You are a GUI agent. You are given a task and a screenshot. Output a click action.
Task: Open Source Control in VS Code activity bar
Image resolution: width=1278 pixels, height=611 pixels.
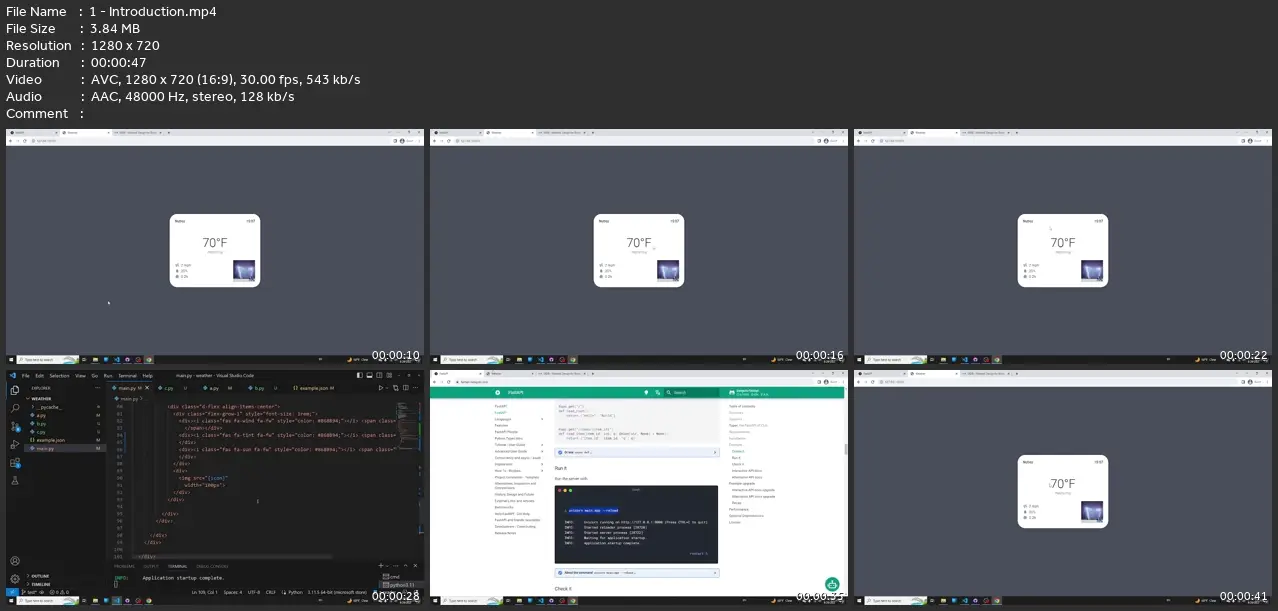pos(15,427)
